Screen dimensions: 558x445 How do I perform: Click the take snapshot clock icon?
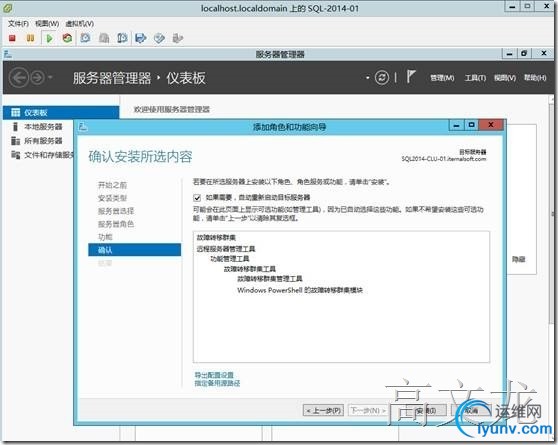[x=85, y=38]
